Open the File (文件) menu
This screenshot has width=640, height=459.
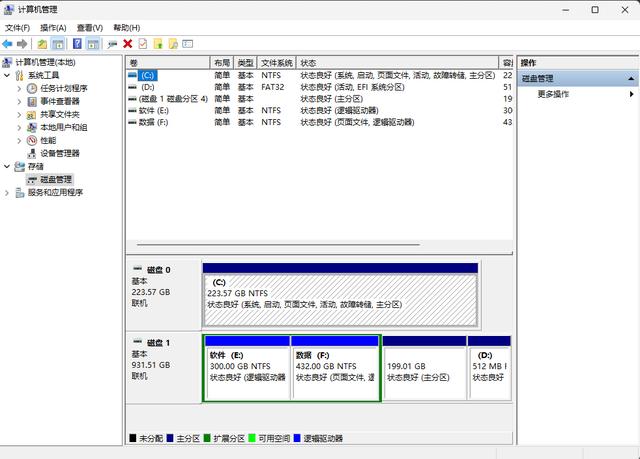17,28
